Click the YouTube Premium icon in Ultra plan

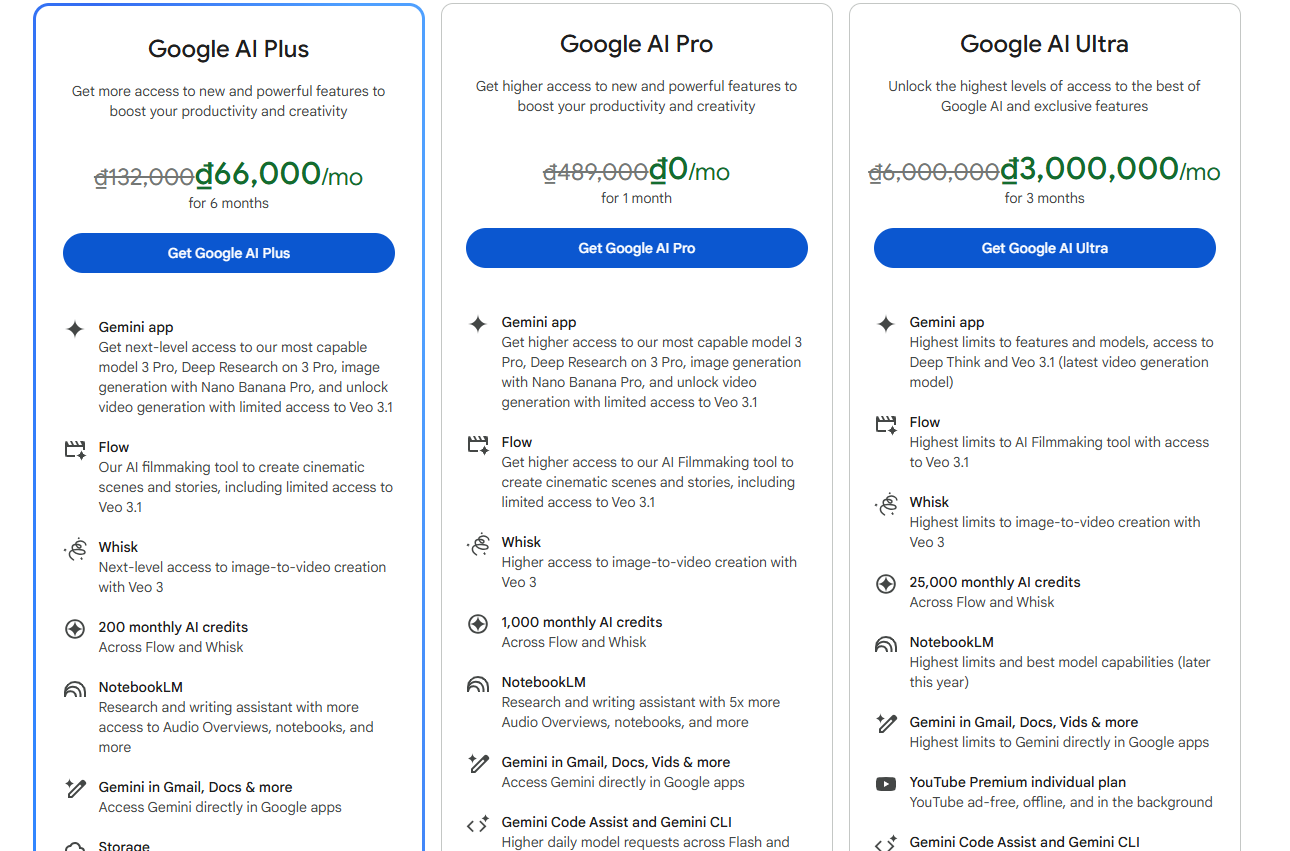[886, 784]
